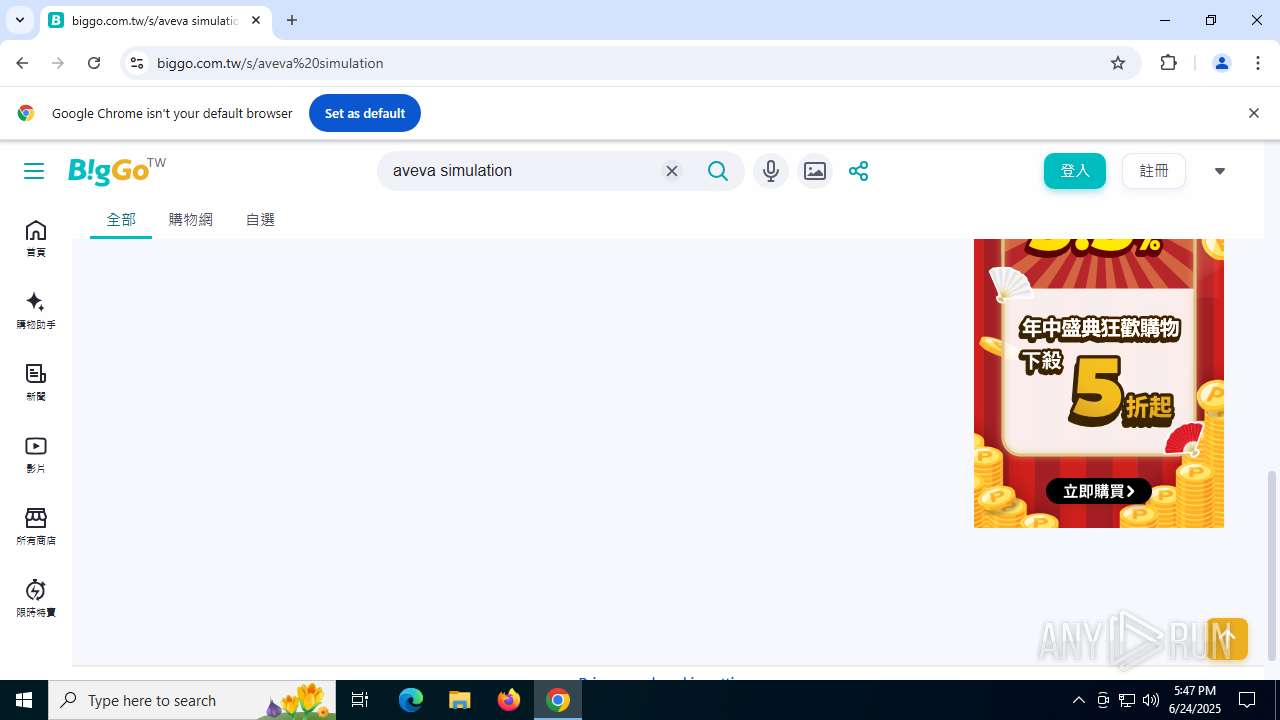Dismiss the default browser notification bar
Screen dimensions: 1280x720
[1253, 113]
